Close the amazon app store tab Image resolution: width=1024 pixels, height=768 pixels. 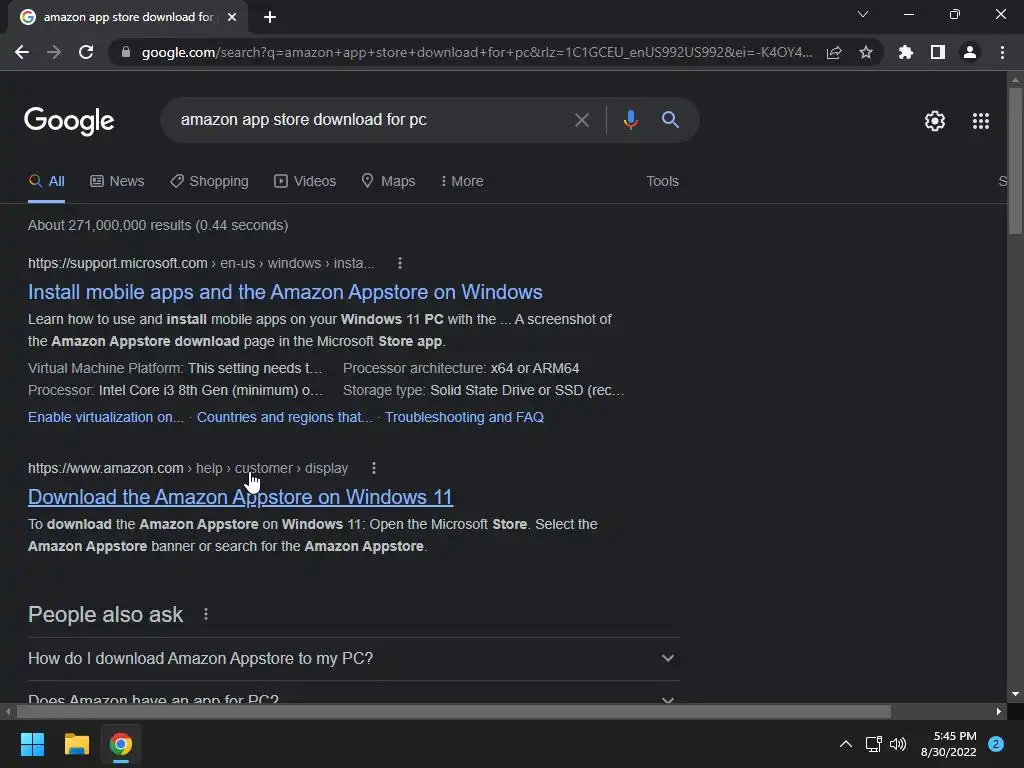tap(232, 17)
